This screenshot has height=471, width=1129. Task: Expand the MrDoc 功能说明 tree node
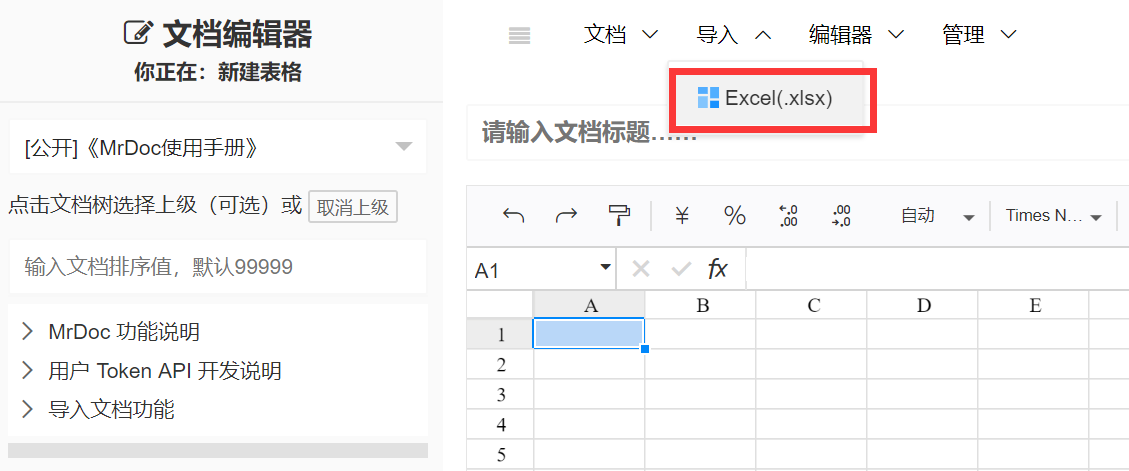27,331
